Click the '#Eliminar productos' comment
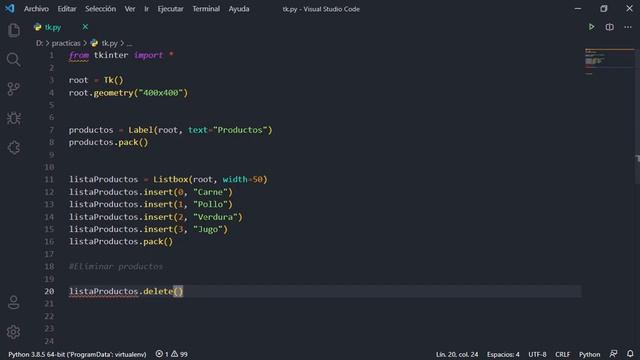 [x=116, y=267]
